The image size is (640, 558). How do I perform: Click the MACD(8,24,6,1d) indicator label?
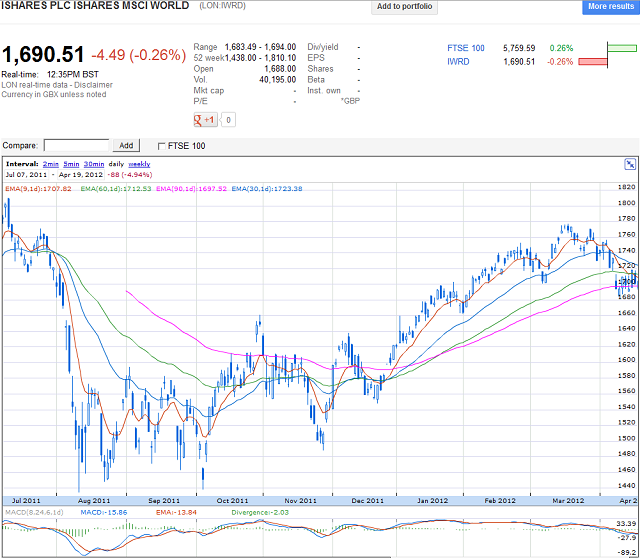coord(34,512)
